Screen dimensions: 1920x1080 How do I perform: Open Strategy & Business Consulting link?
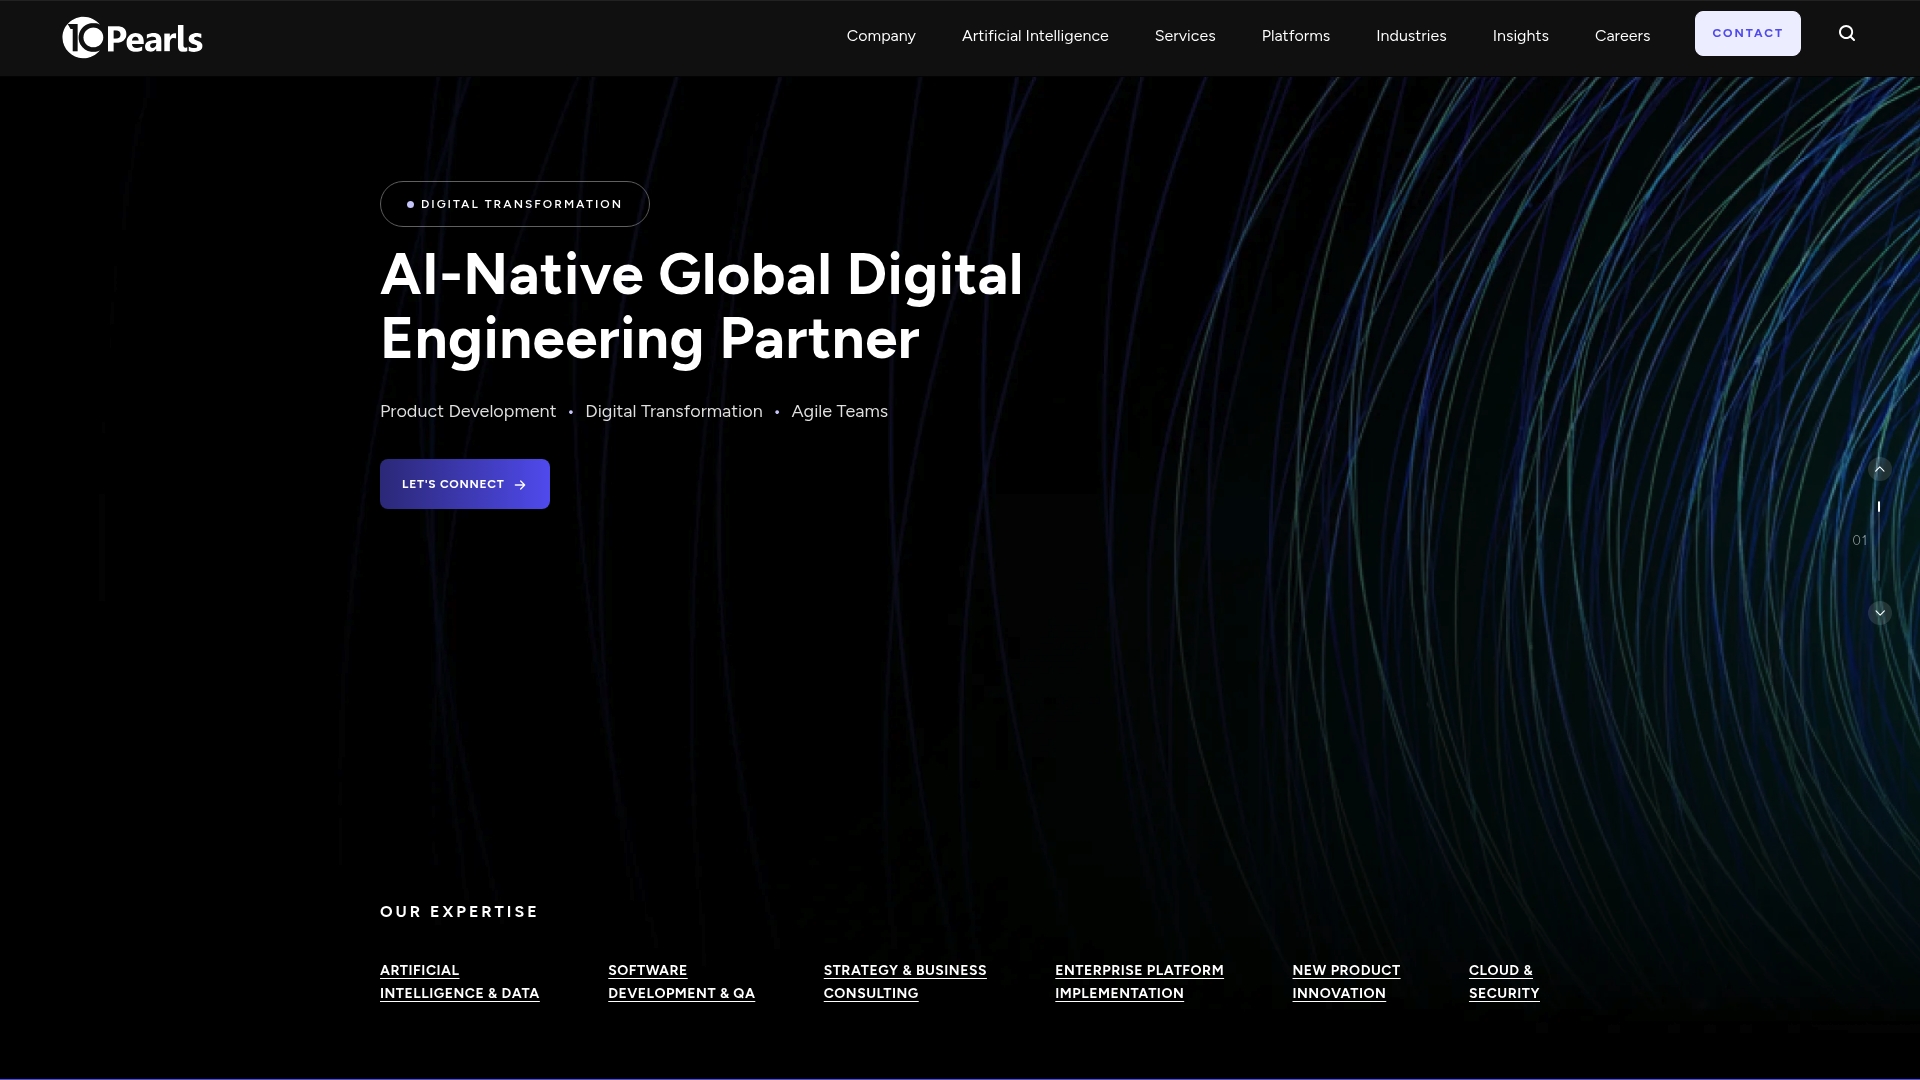click(x=905, y=982)
